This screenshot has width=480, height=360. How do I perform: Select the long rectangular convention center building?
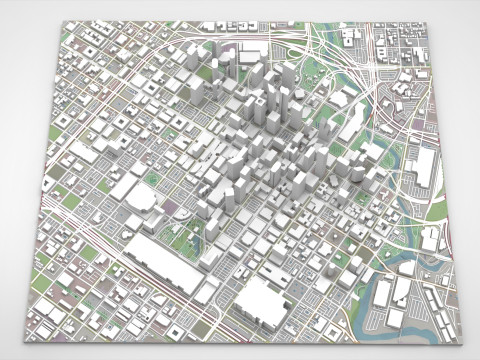163,263
